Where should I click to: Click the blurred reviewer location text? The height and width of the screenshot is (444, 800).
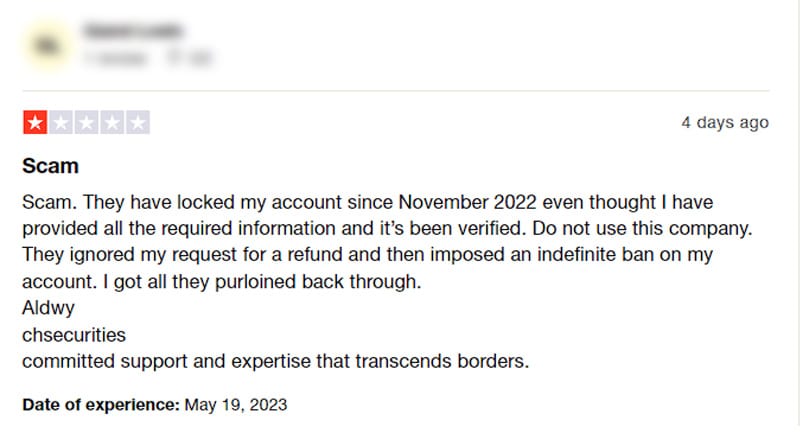tap(190, 58)
